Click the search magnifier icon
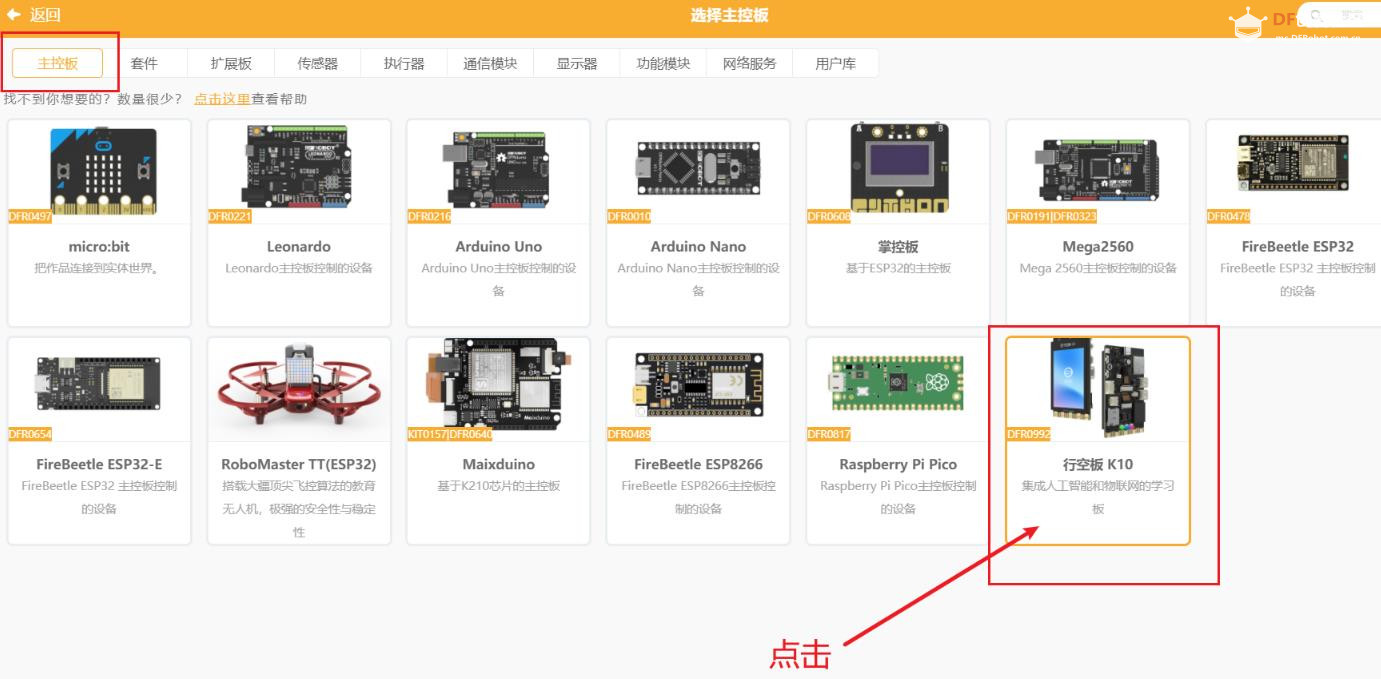 tap(1318, 15)
